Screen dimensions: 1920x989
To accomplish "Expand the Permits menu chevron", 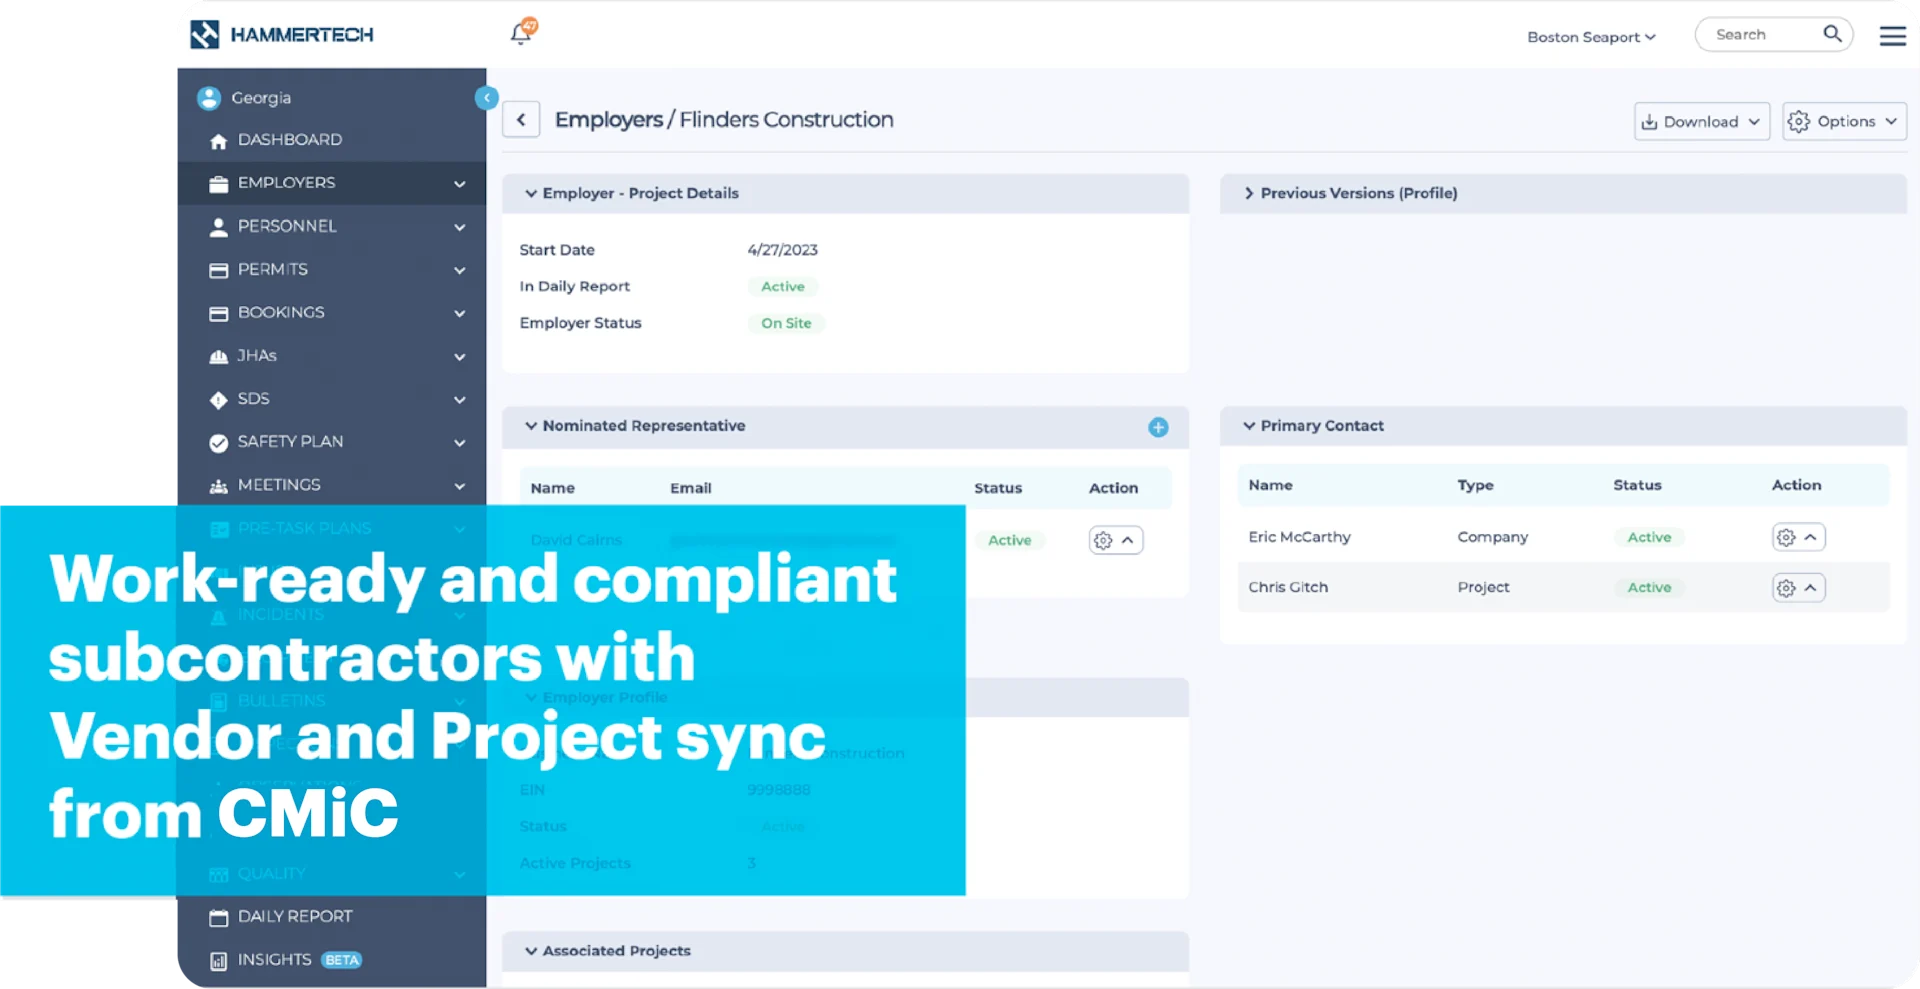I will 460,270.
